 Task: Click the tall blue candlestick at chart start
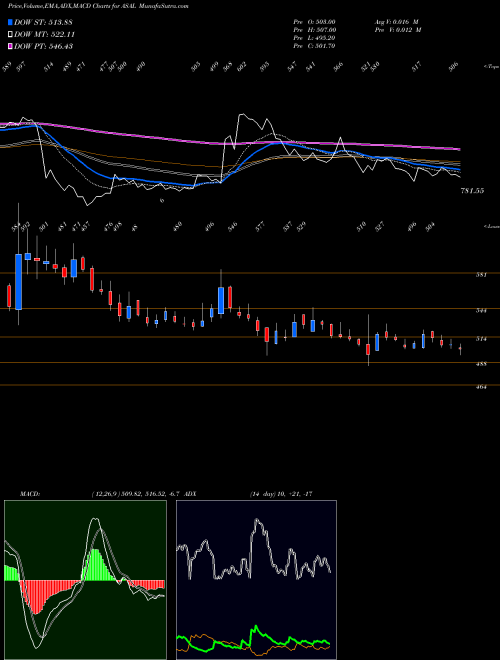(19, 282)
